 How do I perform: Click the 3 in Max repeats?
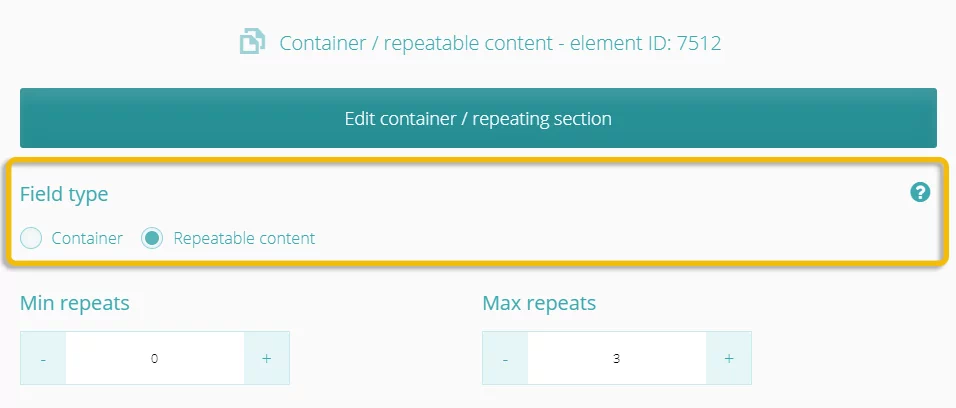tap(616, 359)
